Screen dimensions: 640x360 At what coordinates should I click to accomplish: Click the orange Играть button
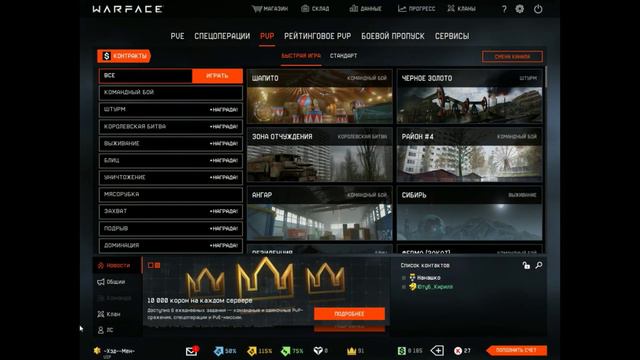point(217,76)
